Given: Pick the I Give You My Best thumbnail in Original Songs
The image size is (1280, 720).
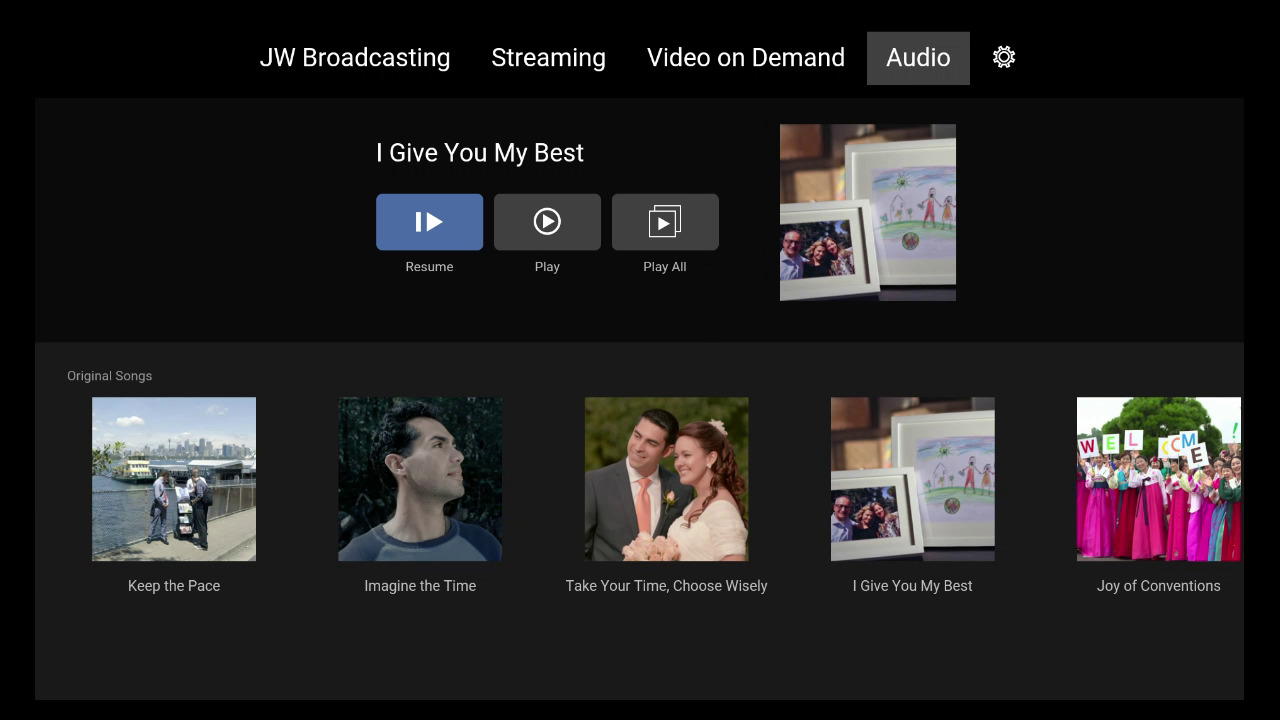Looking at the screenshot, I should tap(912, 479).
